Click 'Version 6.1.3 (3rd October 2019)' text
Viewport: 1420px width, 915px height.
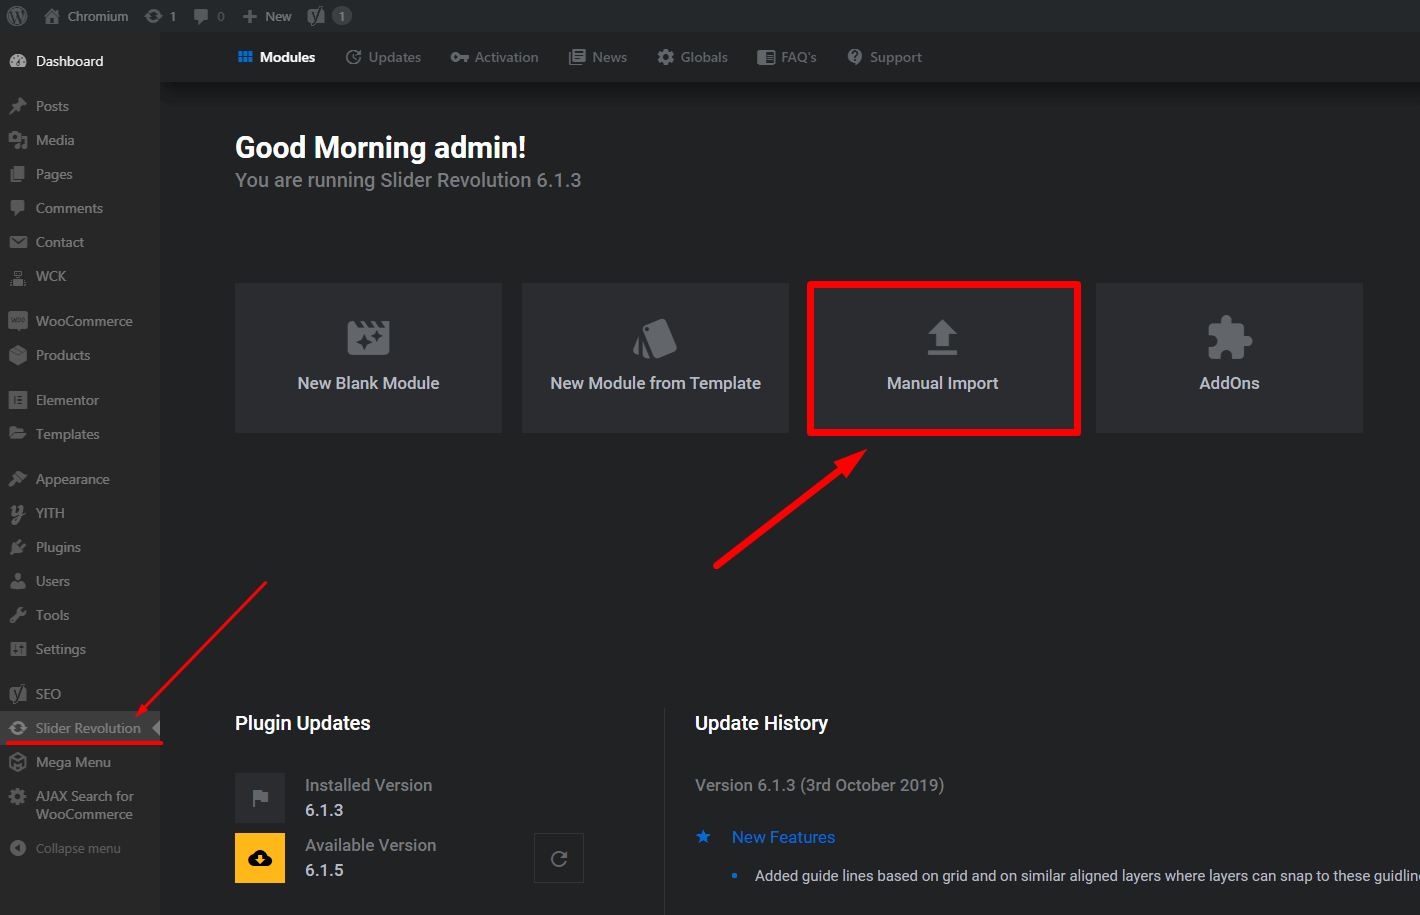coord(819,785)
